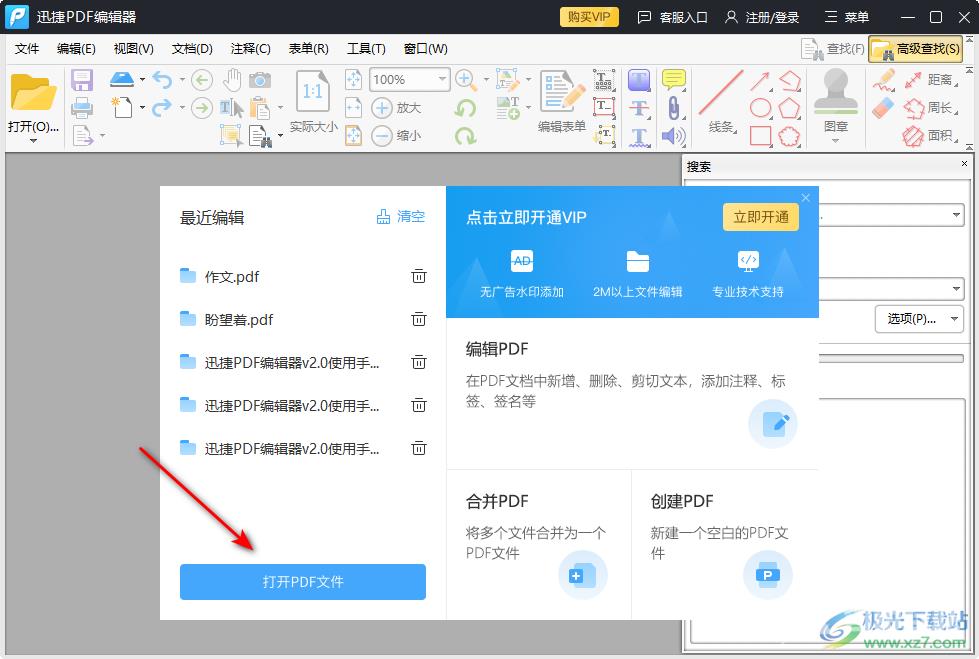
Task: Click the 打开PDF文件 button
Action: [x=303, y=582]
